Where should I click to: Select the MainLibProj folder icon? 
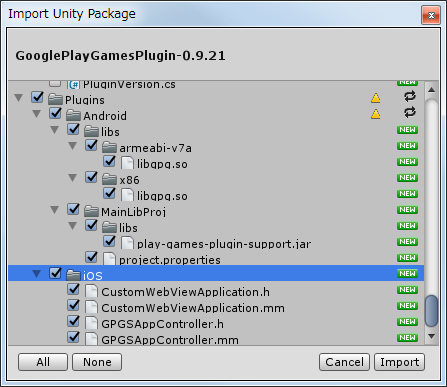pyautogui.click(x=91, y=211)
